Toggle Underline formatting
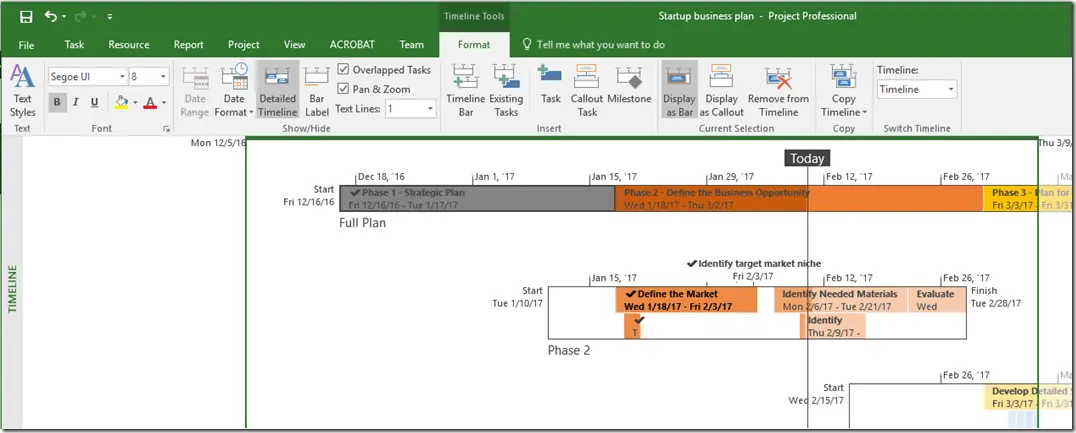The image size is (1076, 433). click(94, 103)
